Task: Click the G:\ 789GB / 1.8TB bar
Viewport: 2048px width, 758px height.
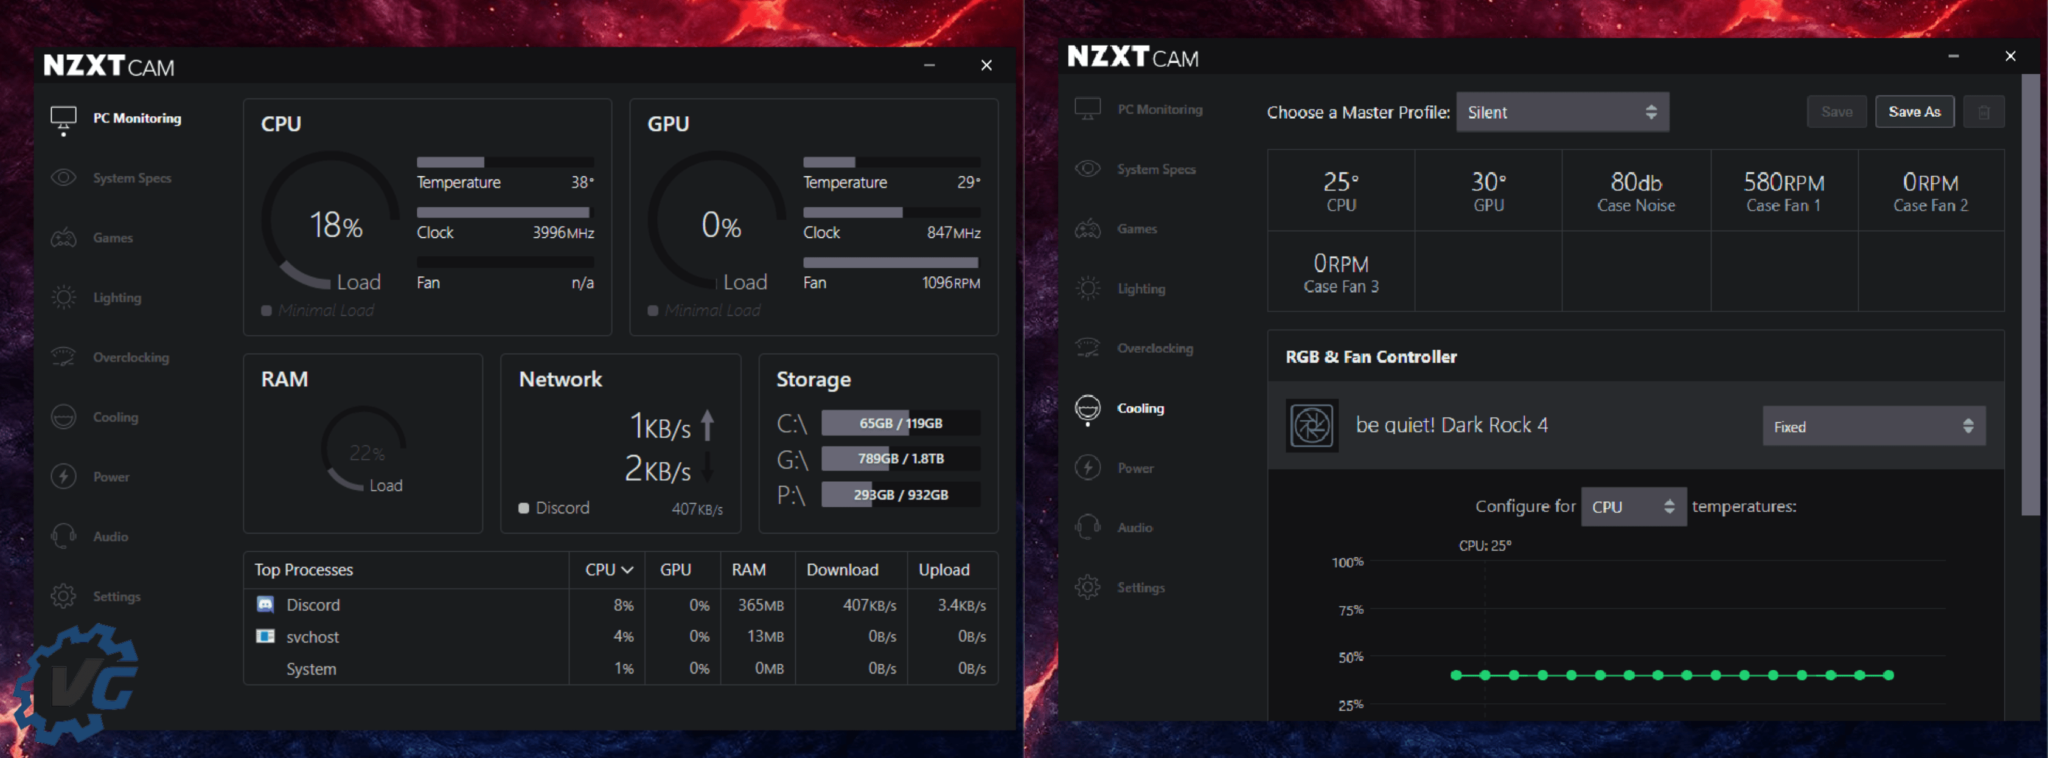Action: click(900, 459)
